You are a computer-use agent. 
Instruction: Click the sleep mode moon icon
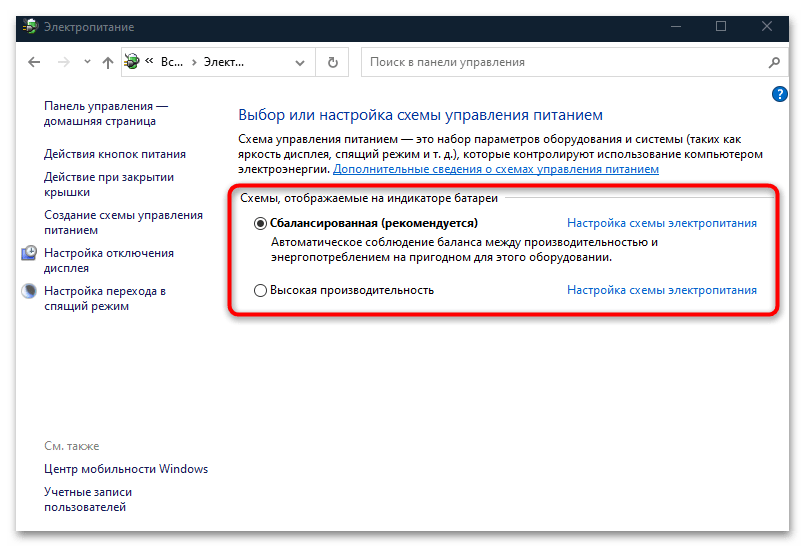point(29,291)
